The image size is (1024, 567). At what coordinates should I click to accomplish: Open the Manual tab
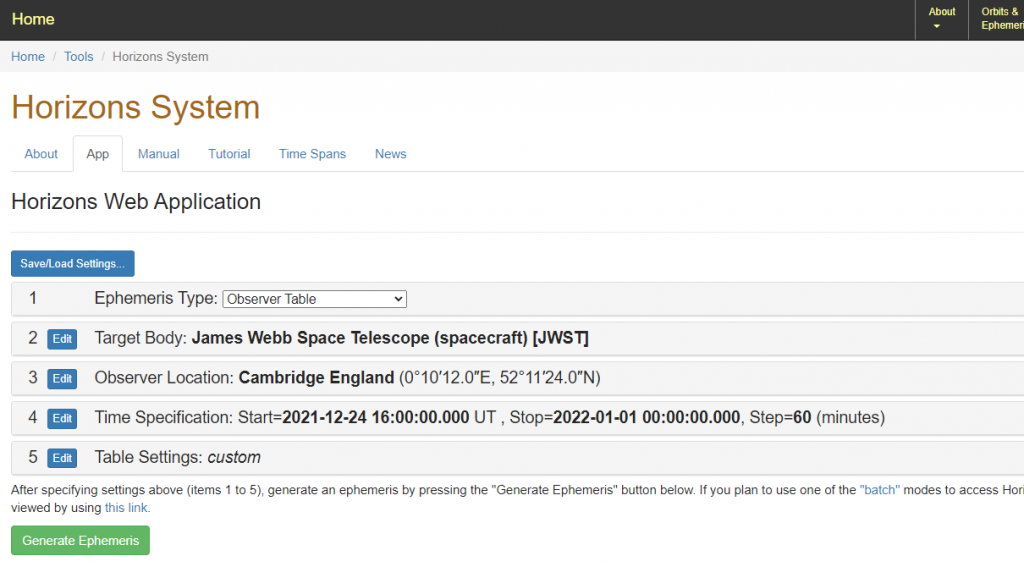pos(158,154)
